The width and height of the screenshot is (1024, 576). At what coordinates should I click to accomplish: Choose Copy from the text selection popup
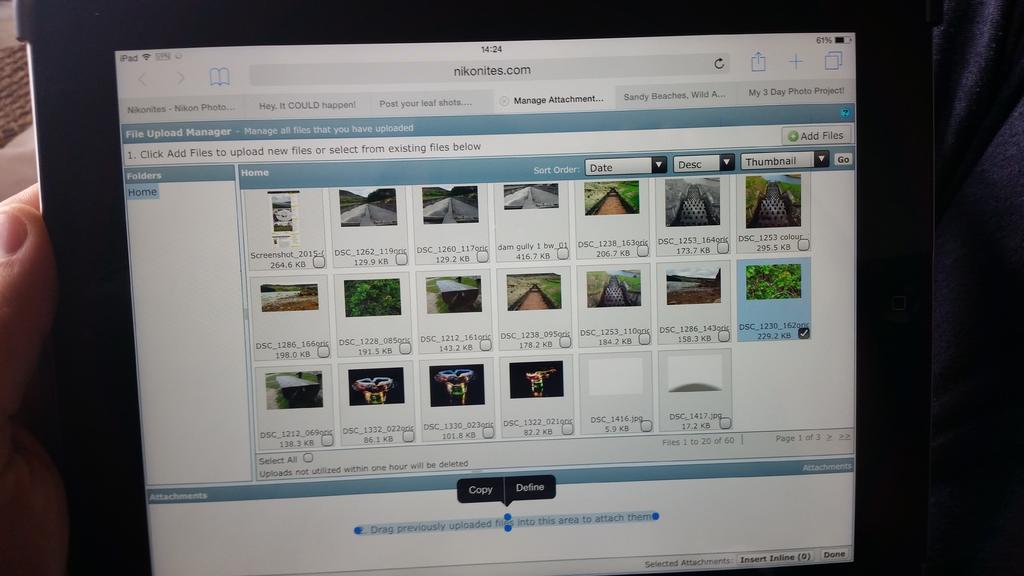click(x=480, y=489)
